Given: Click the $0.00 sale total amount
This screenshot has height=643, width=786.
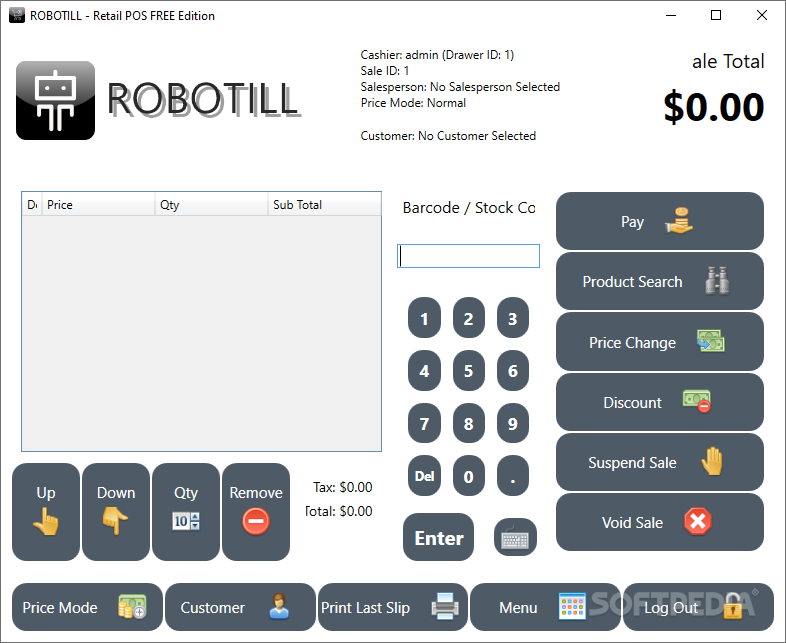Looking at the screenshot, I should pos(713,107).
